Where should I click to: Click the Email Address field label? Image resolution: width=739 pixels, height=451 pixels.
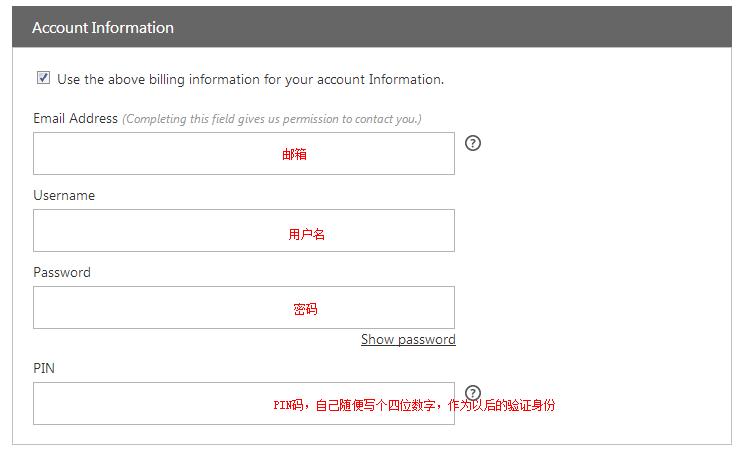point(76,118)
